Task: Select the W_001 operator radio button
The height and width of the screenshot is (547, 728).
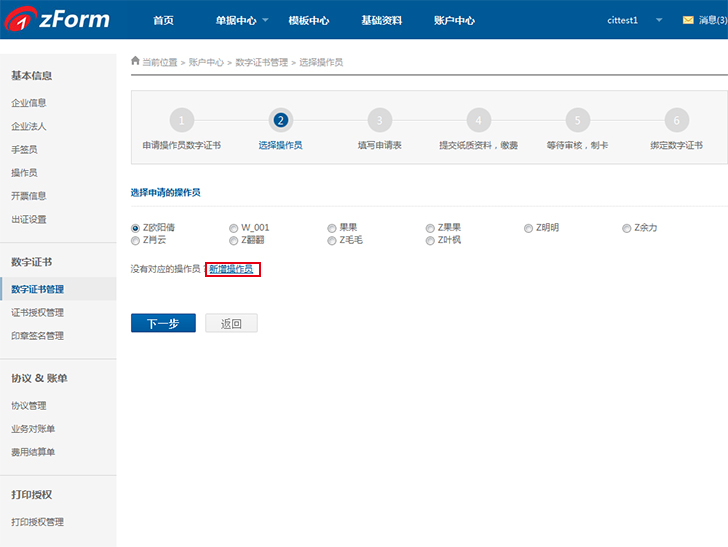Action: 234,228
